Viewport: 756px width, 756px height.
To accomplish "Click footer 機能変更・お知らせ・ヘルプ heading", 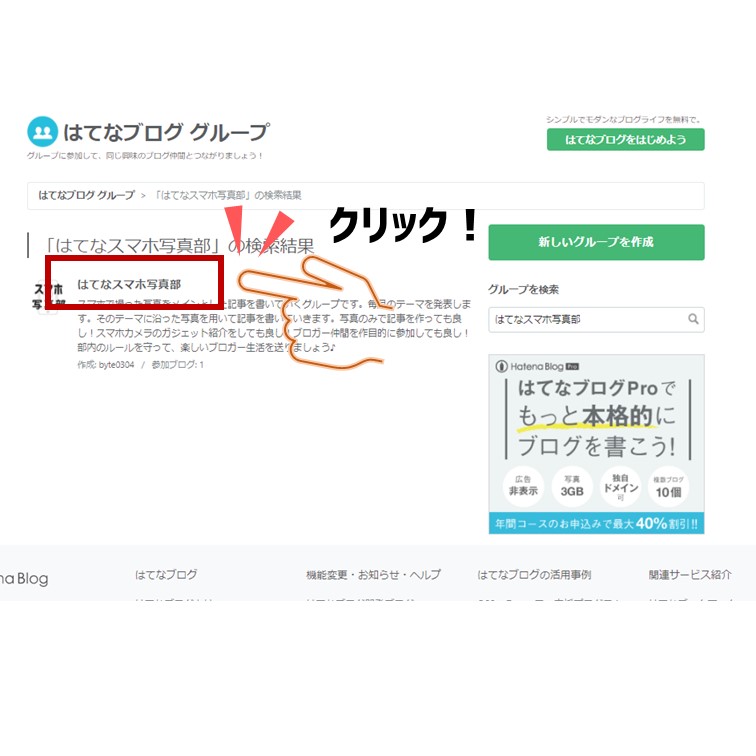I will (374, 575).
